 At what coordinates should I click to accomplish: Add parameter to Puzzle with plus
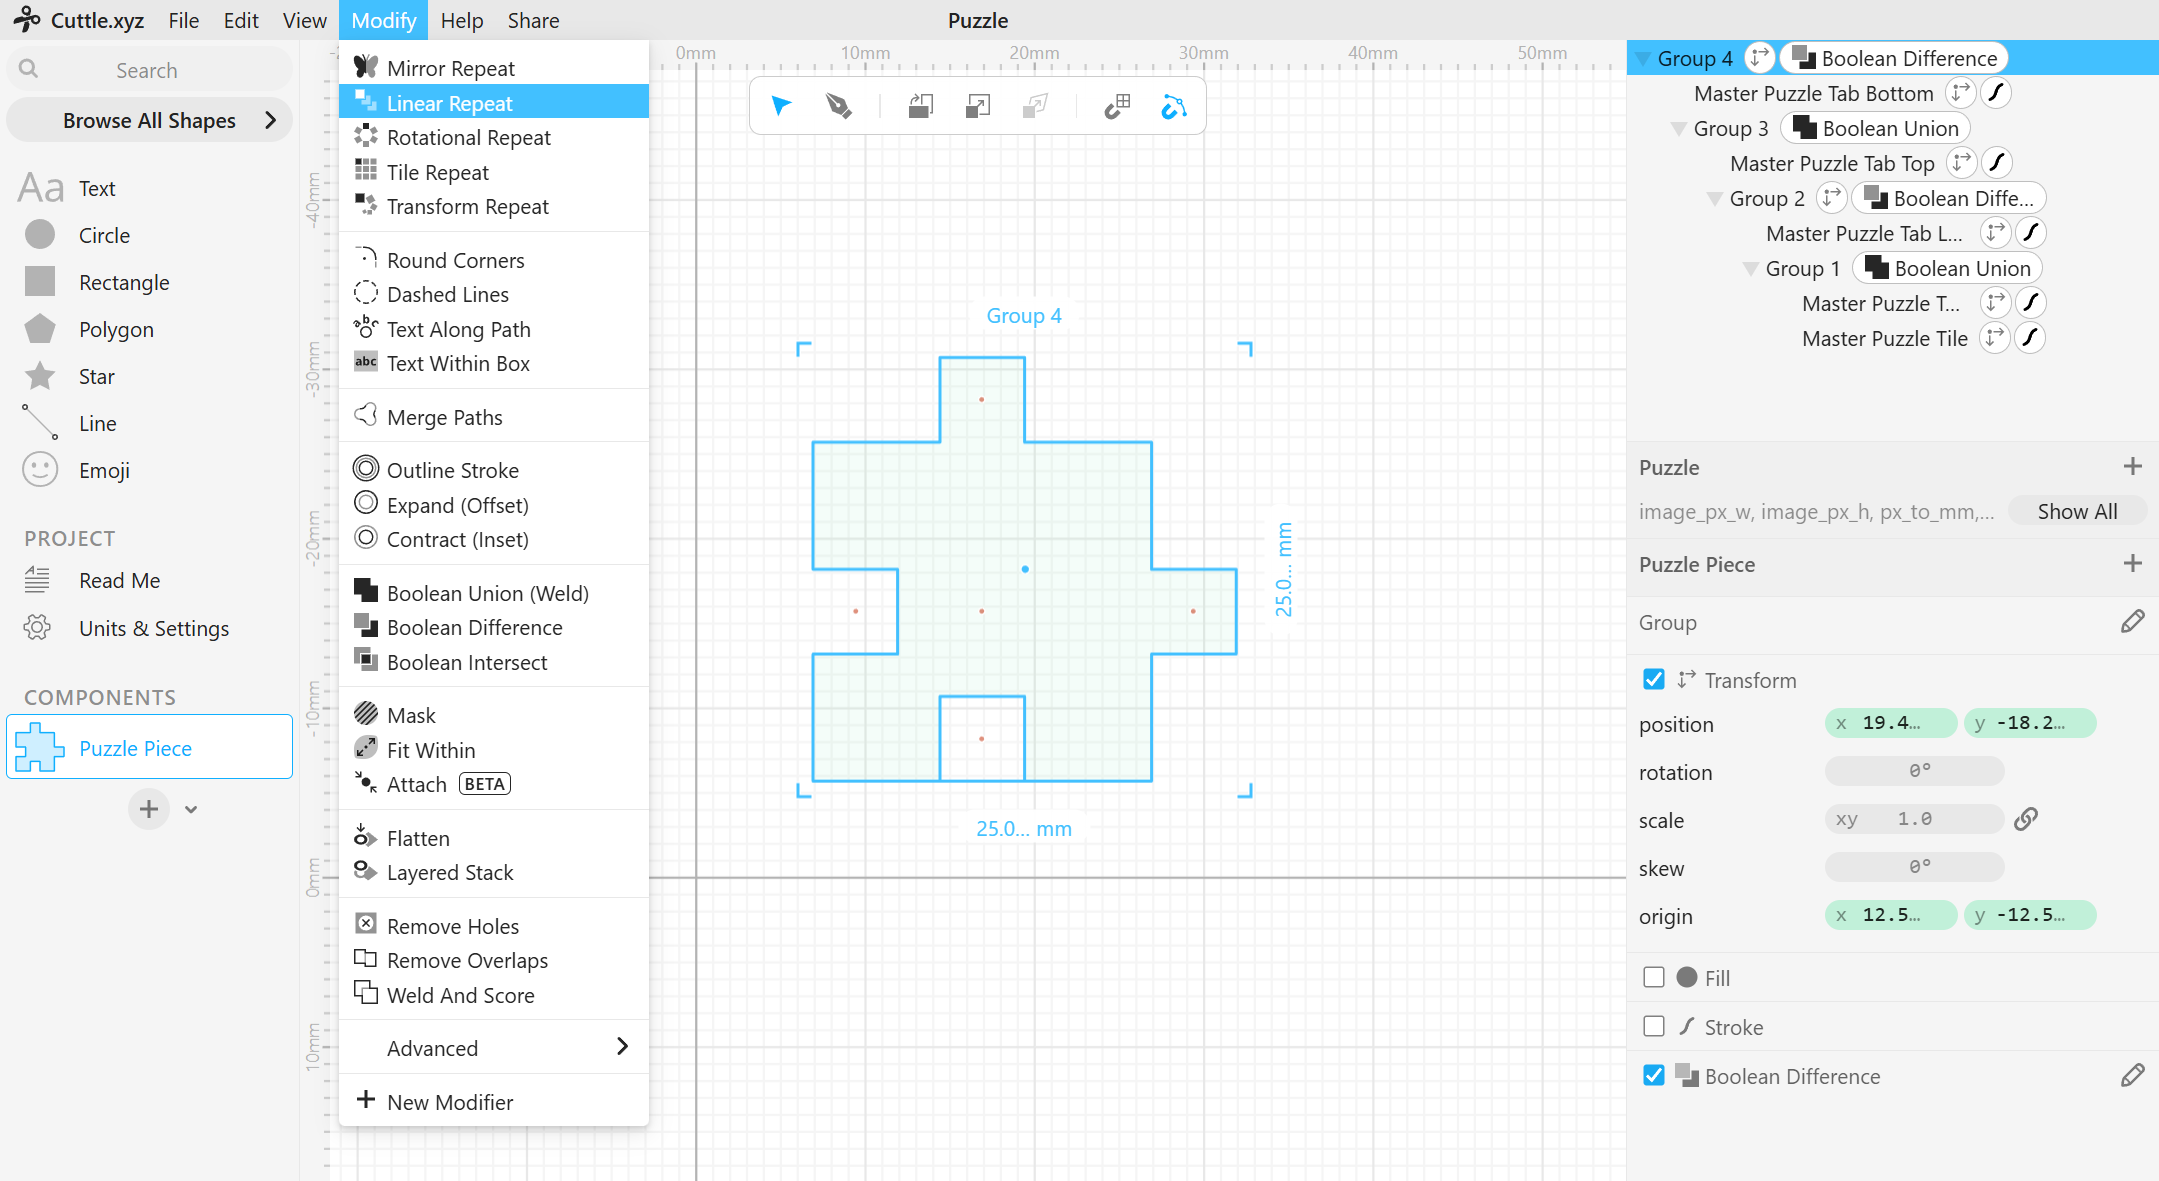(2132, 467)
